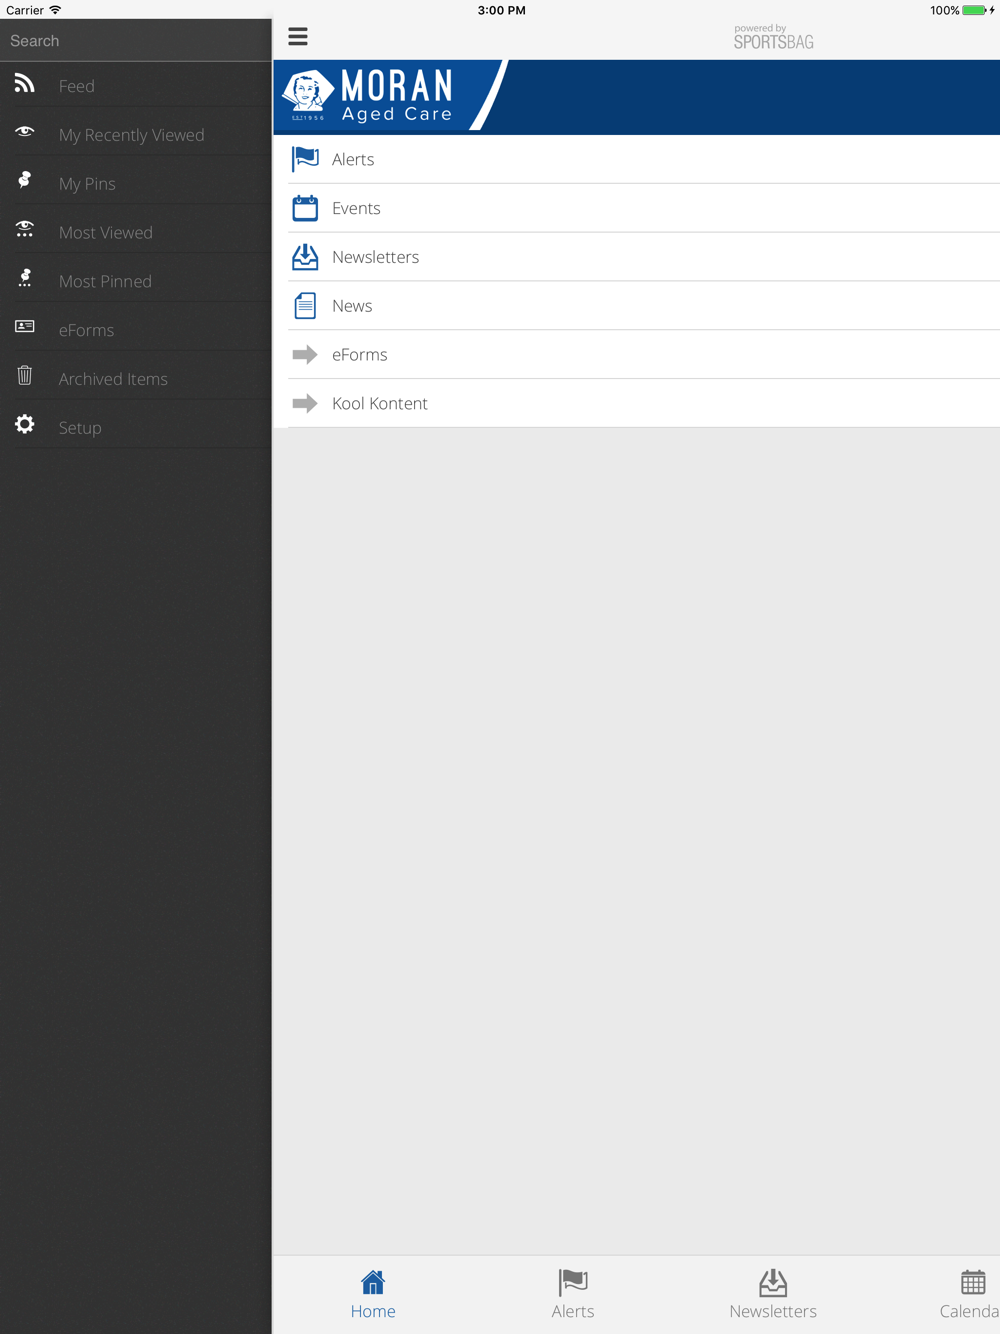This screenshot has width=1000, height=1334.
Task: Click the powered by SportsBag logo
Action: [774, 37]
